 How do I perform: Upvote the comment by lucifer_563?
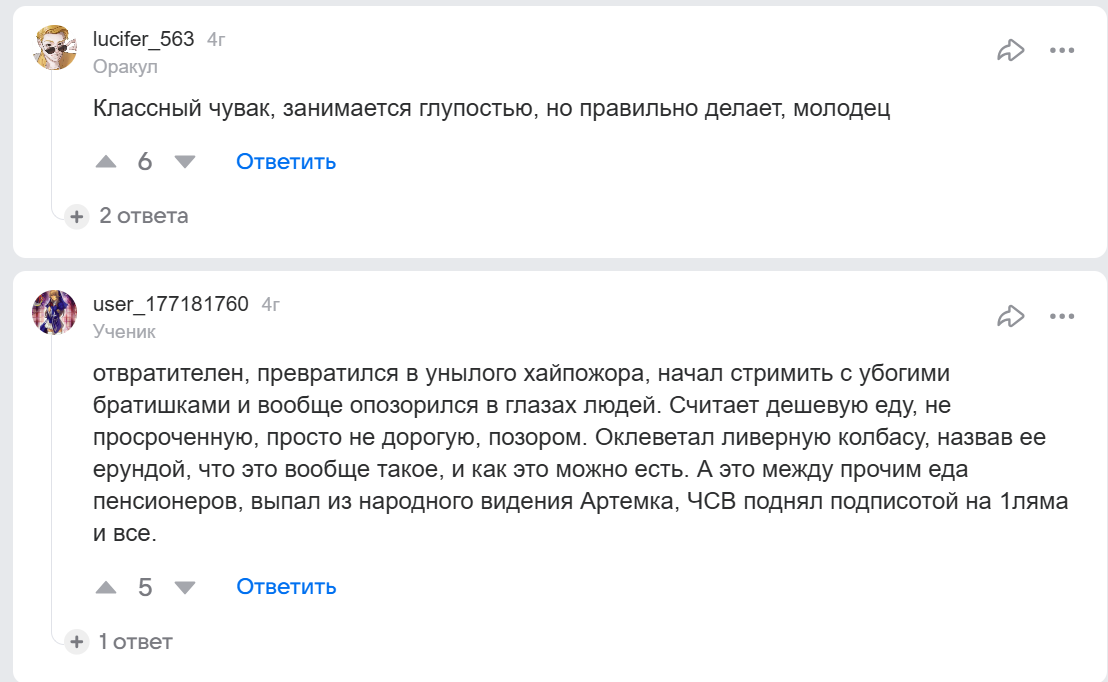click(107, 162)
